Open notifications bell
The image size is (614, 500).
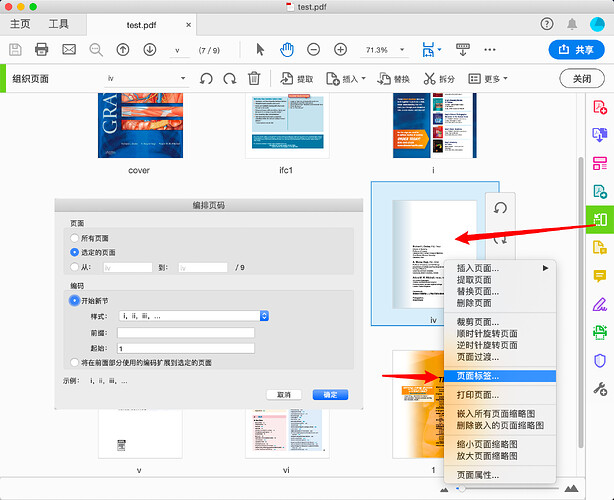[572, 24]
